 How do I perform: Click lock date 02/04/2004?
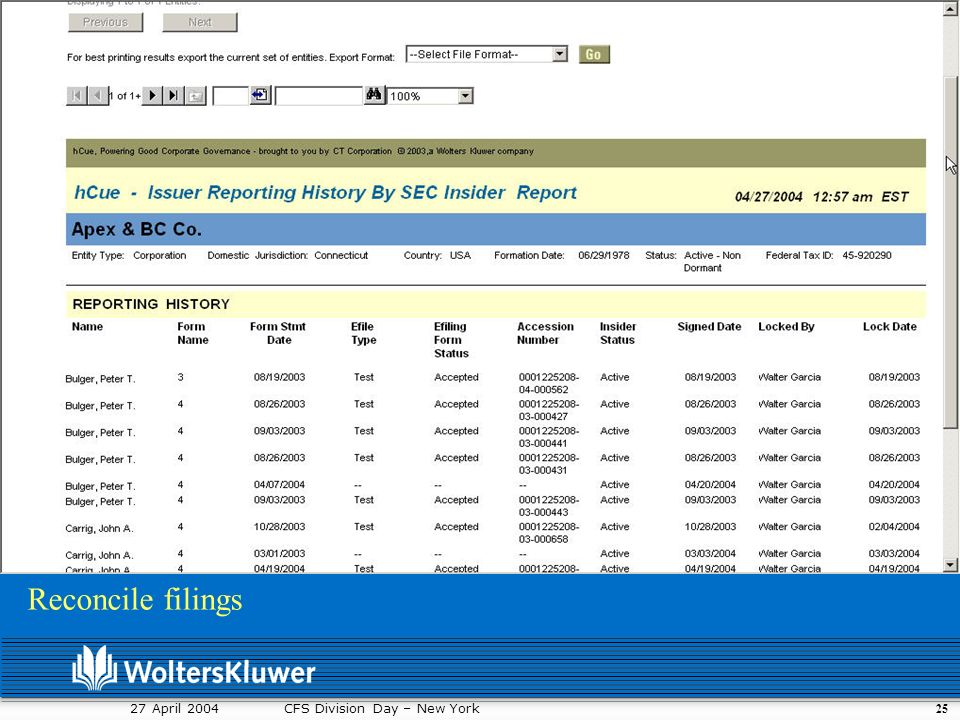pos(894,527)
